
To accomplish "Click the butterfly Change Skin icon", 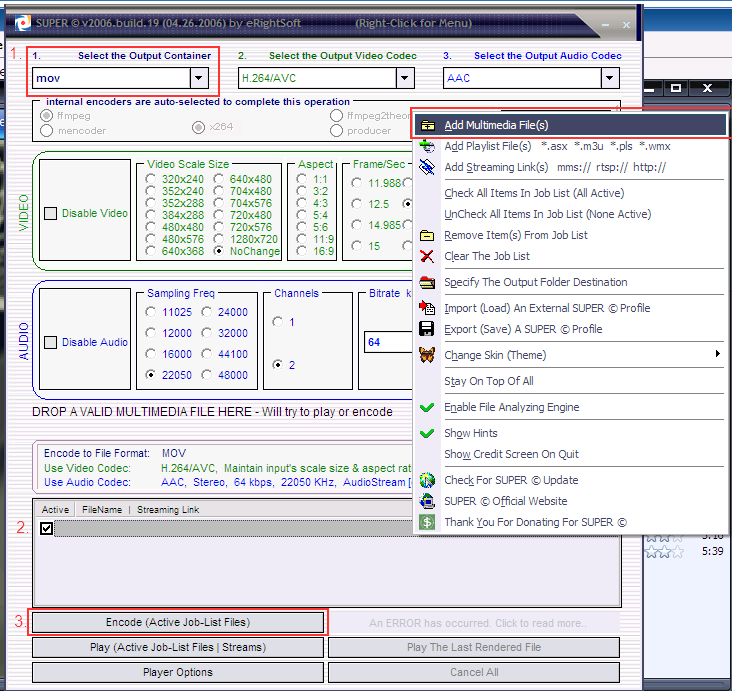I will 427,355.
